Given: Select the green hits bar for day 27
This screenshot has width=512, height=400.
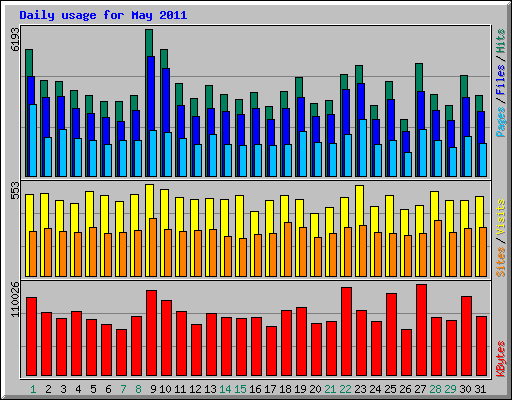Looking at the screenshot, I should [419, 77].
